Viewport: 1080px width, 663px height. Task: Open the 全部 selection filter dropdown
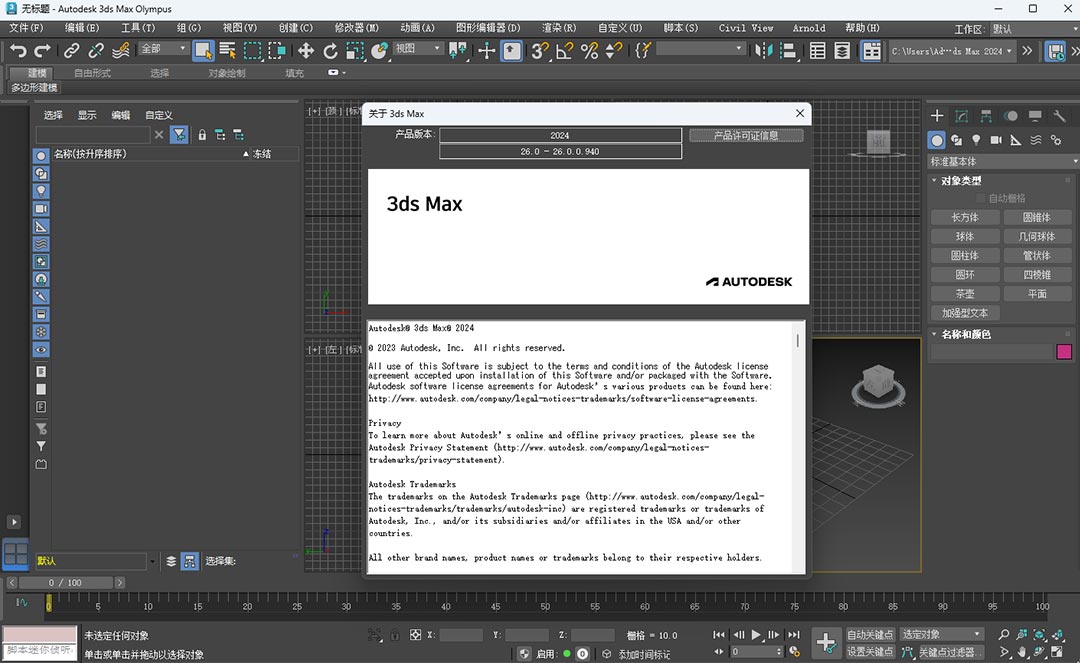(x=162, y=49)
